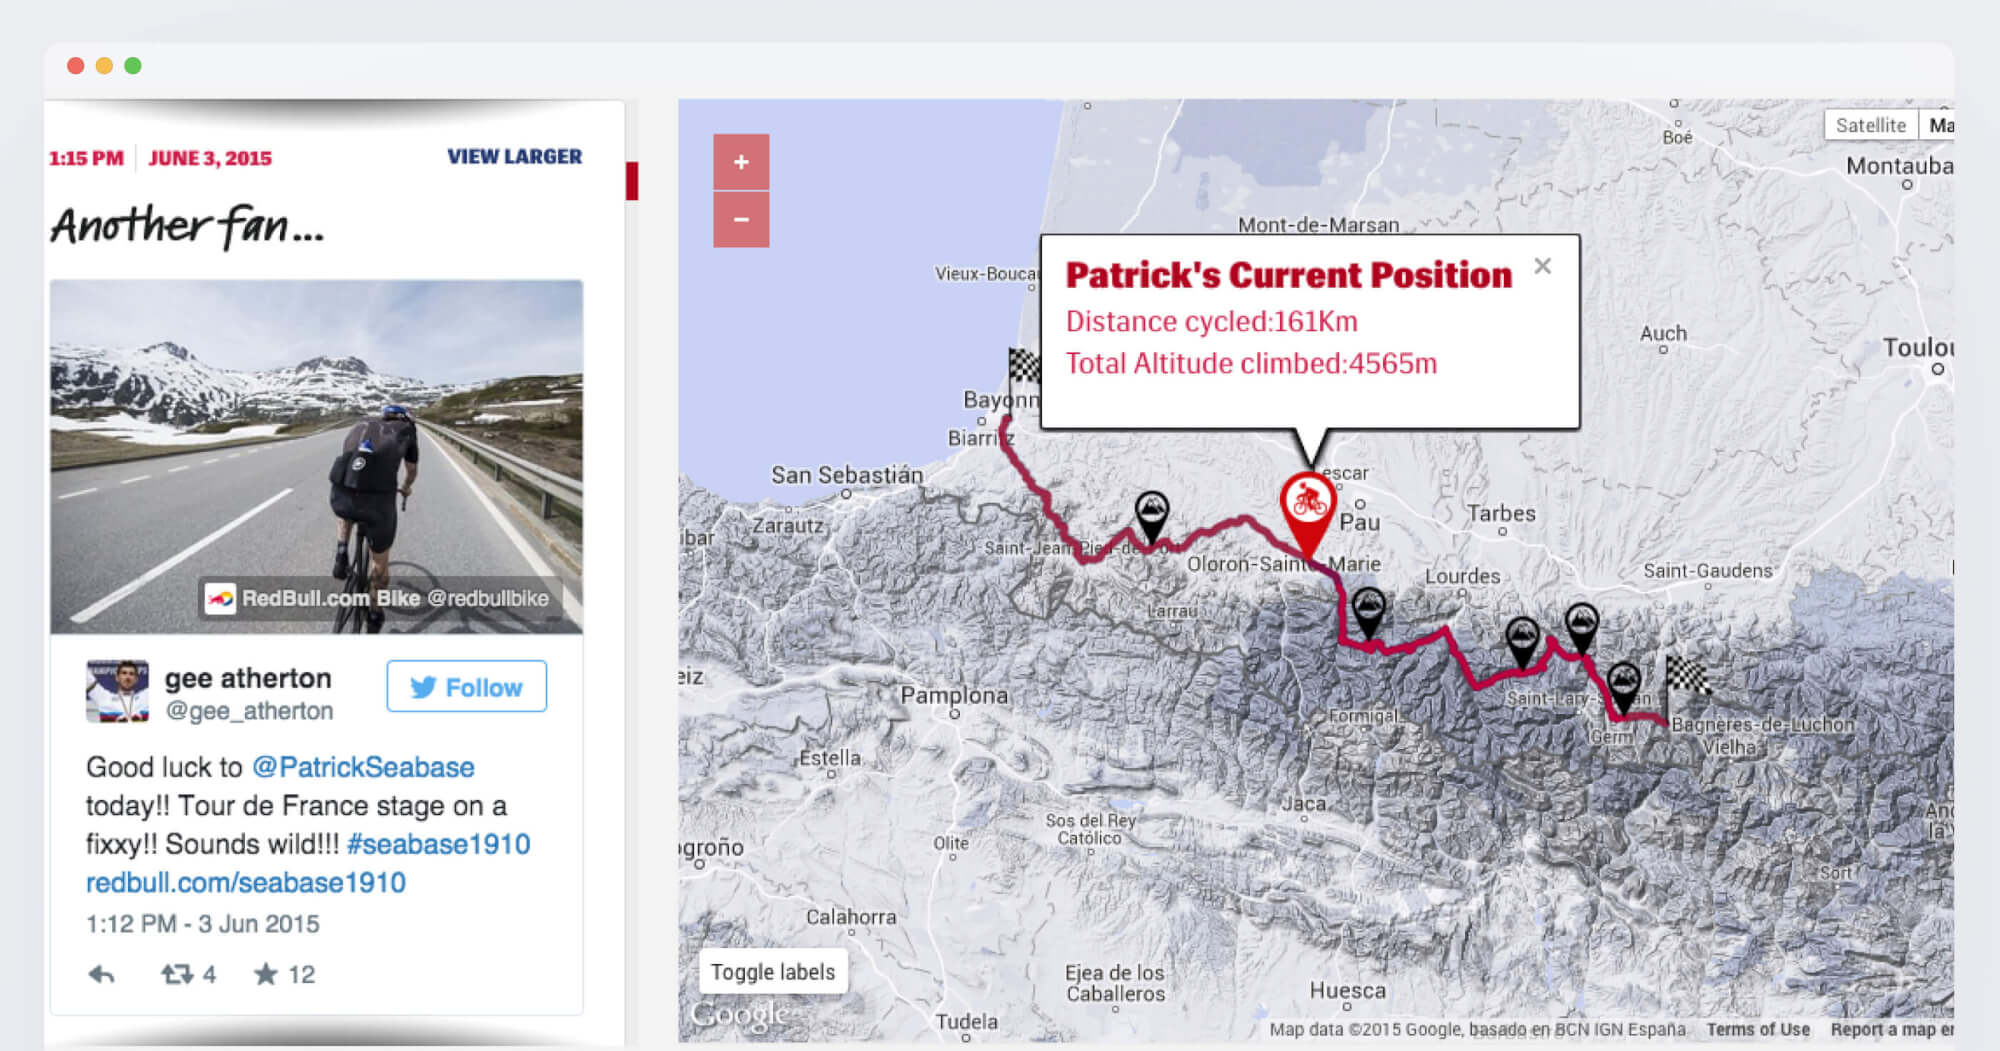The width and height of the screenshot is (2000, 1051).
Task: Click mountain marker nearest Bagnères-de-Luchon
Action: pyautogui.click(x=1623, y=687)
